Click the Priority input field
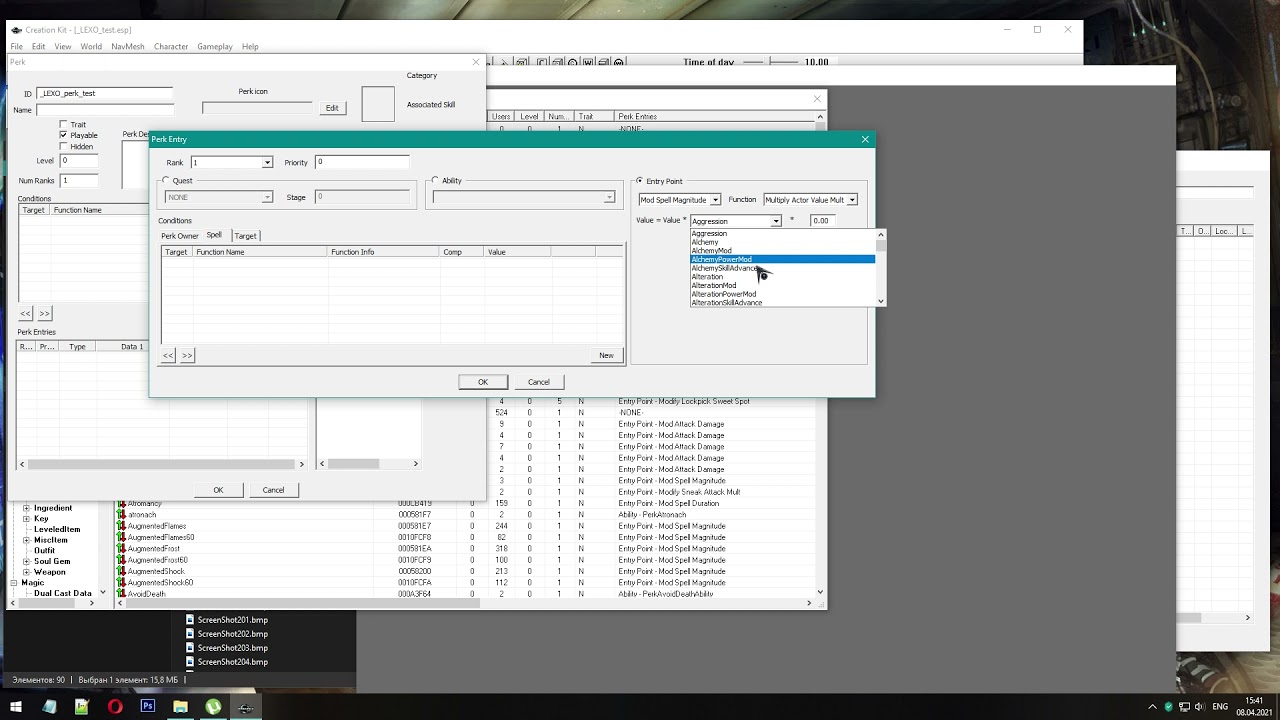This screenshot has width=1280, height=720. click(362, 162)
